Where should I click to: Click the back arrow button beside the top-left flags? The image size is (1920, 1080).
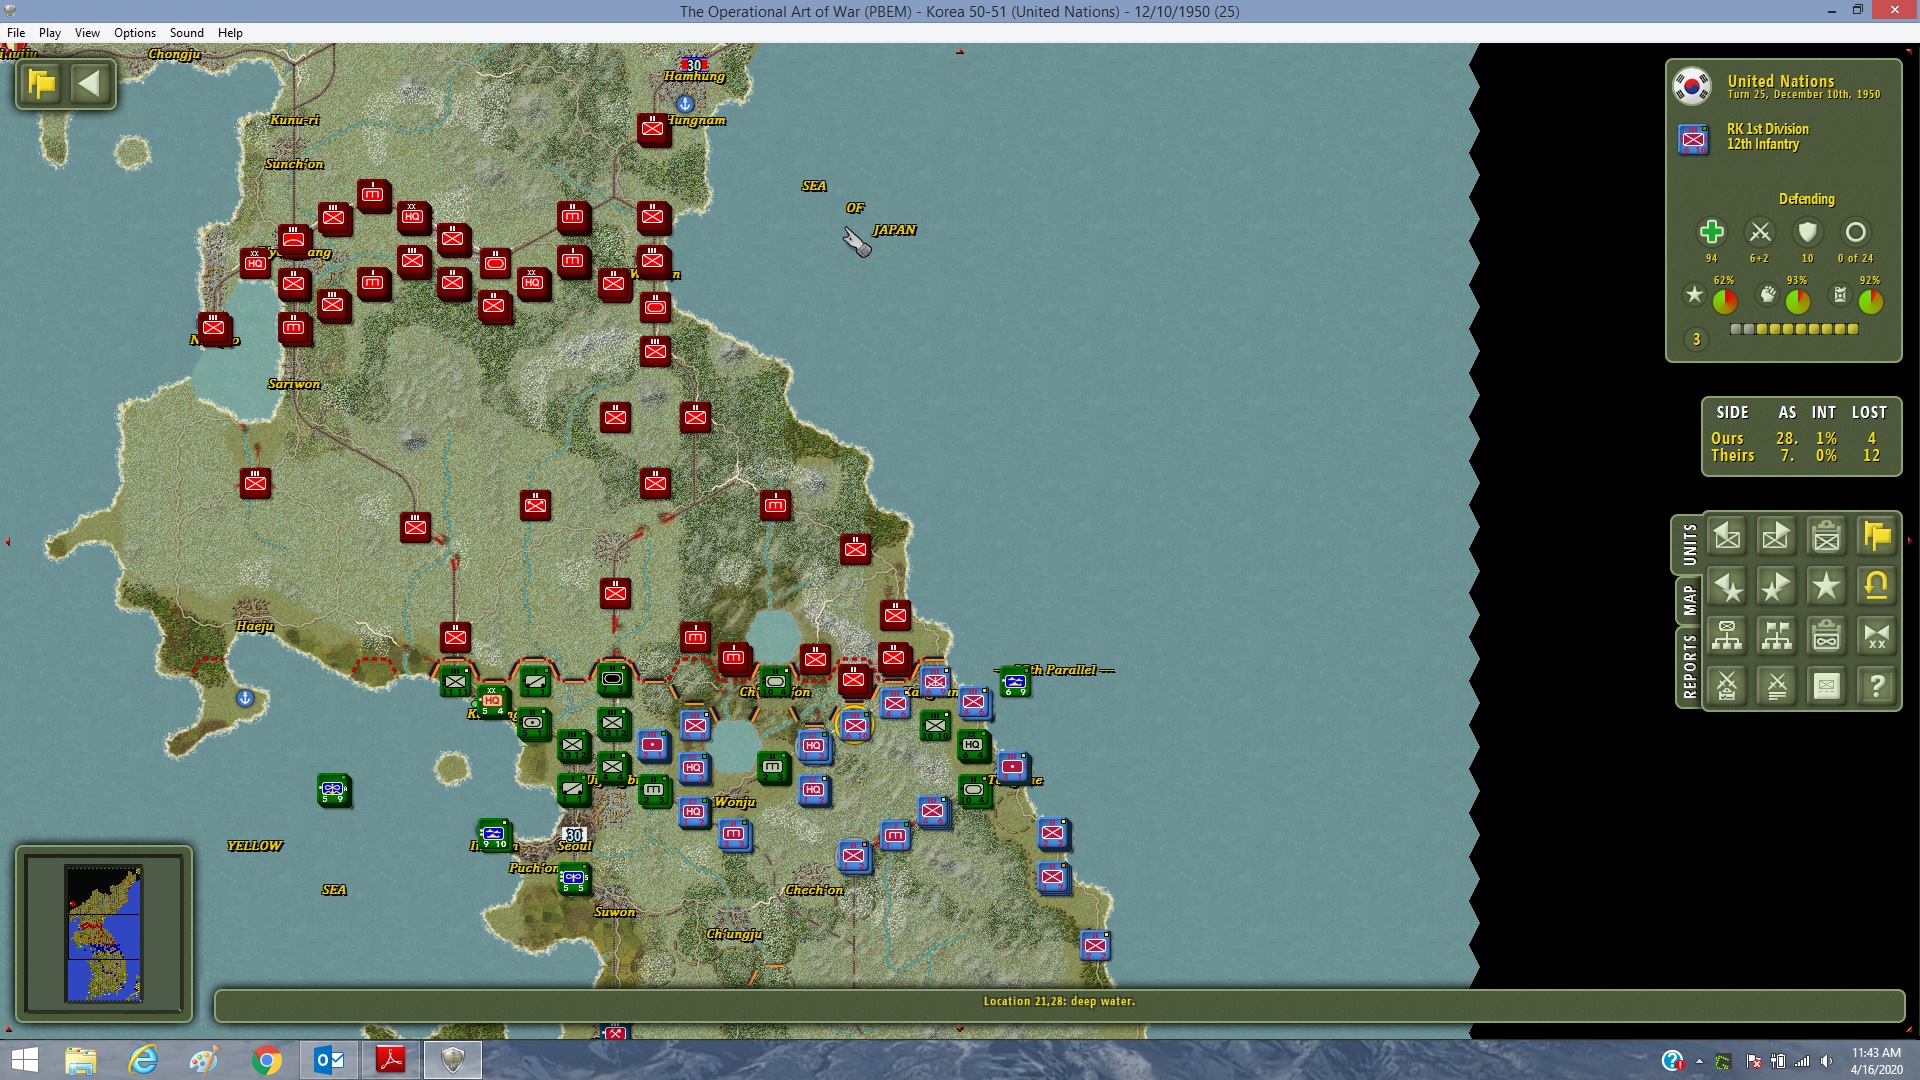[x=89, y=84]
